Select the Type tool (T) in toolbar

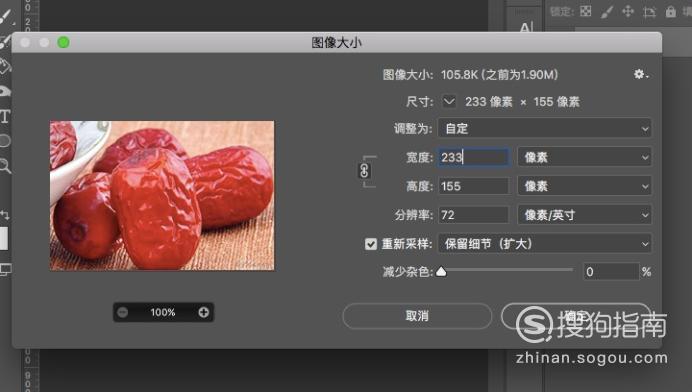click(4, 117)
